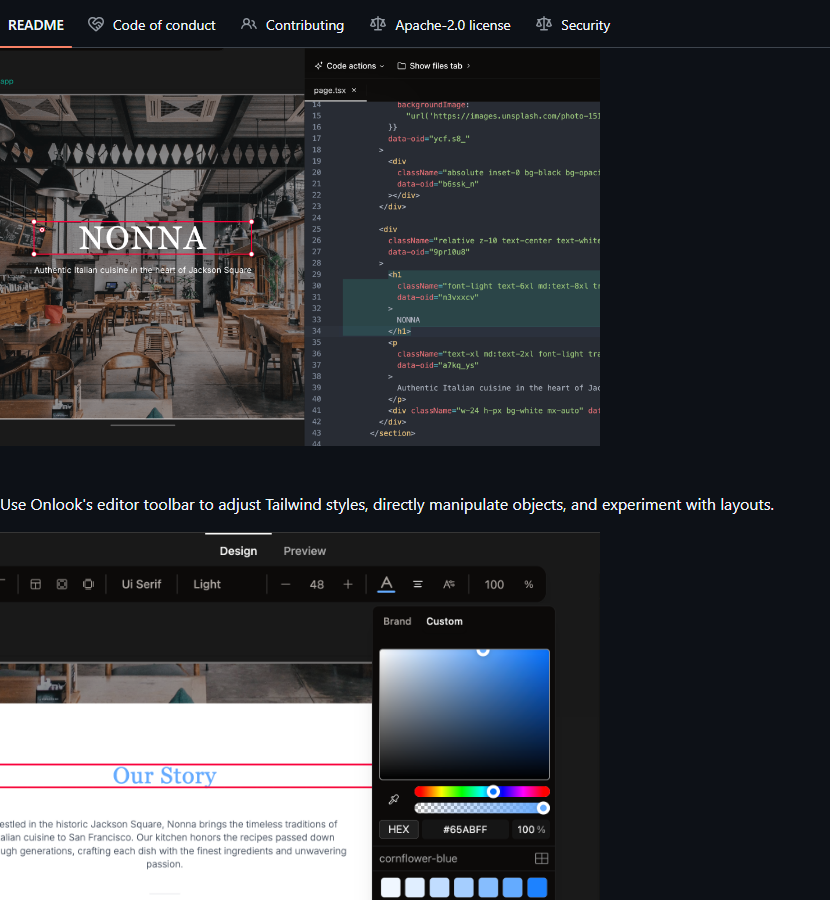Open the text alignment icon

click(418, 584)
